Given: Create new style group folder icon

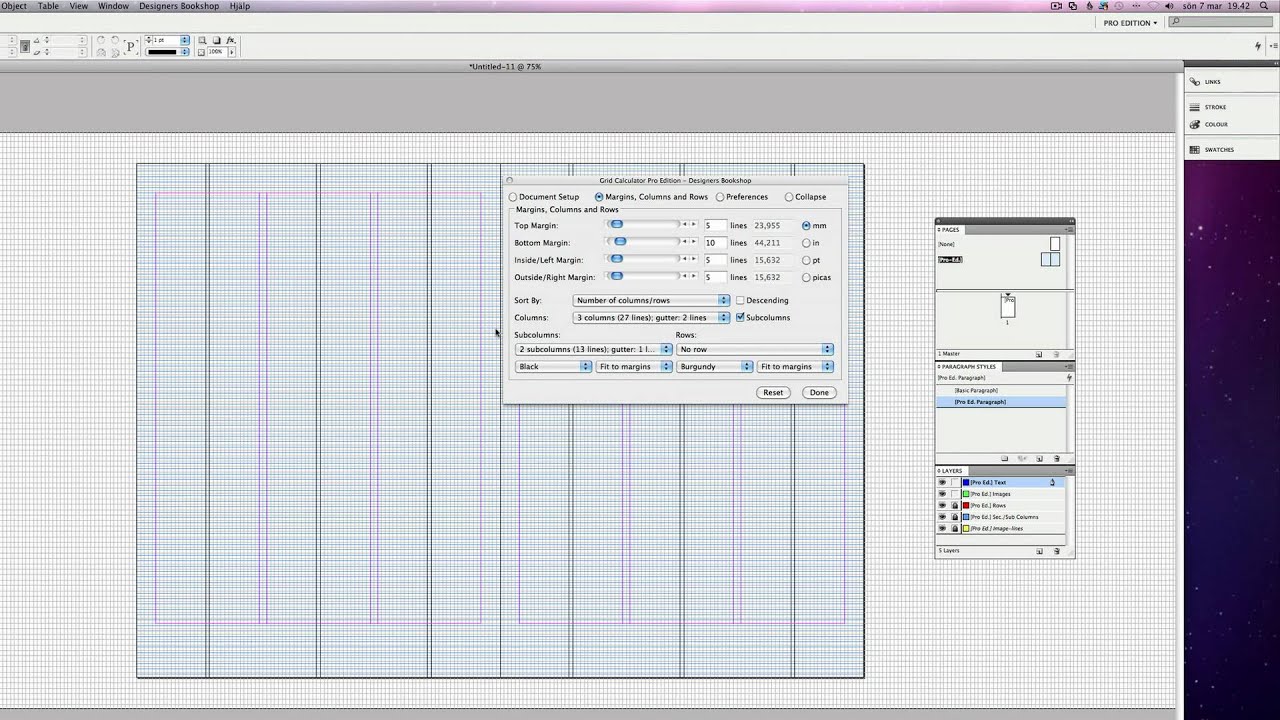Looking at the screenshot, I should click(x=1005, y=459).
